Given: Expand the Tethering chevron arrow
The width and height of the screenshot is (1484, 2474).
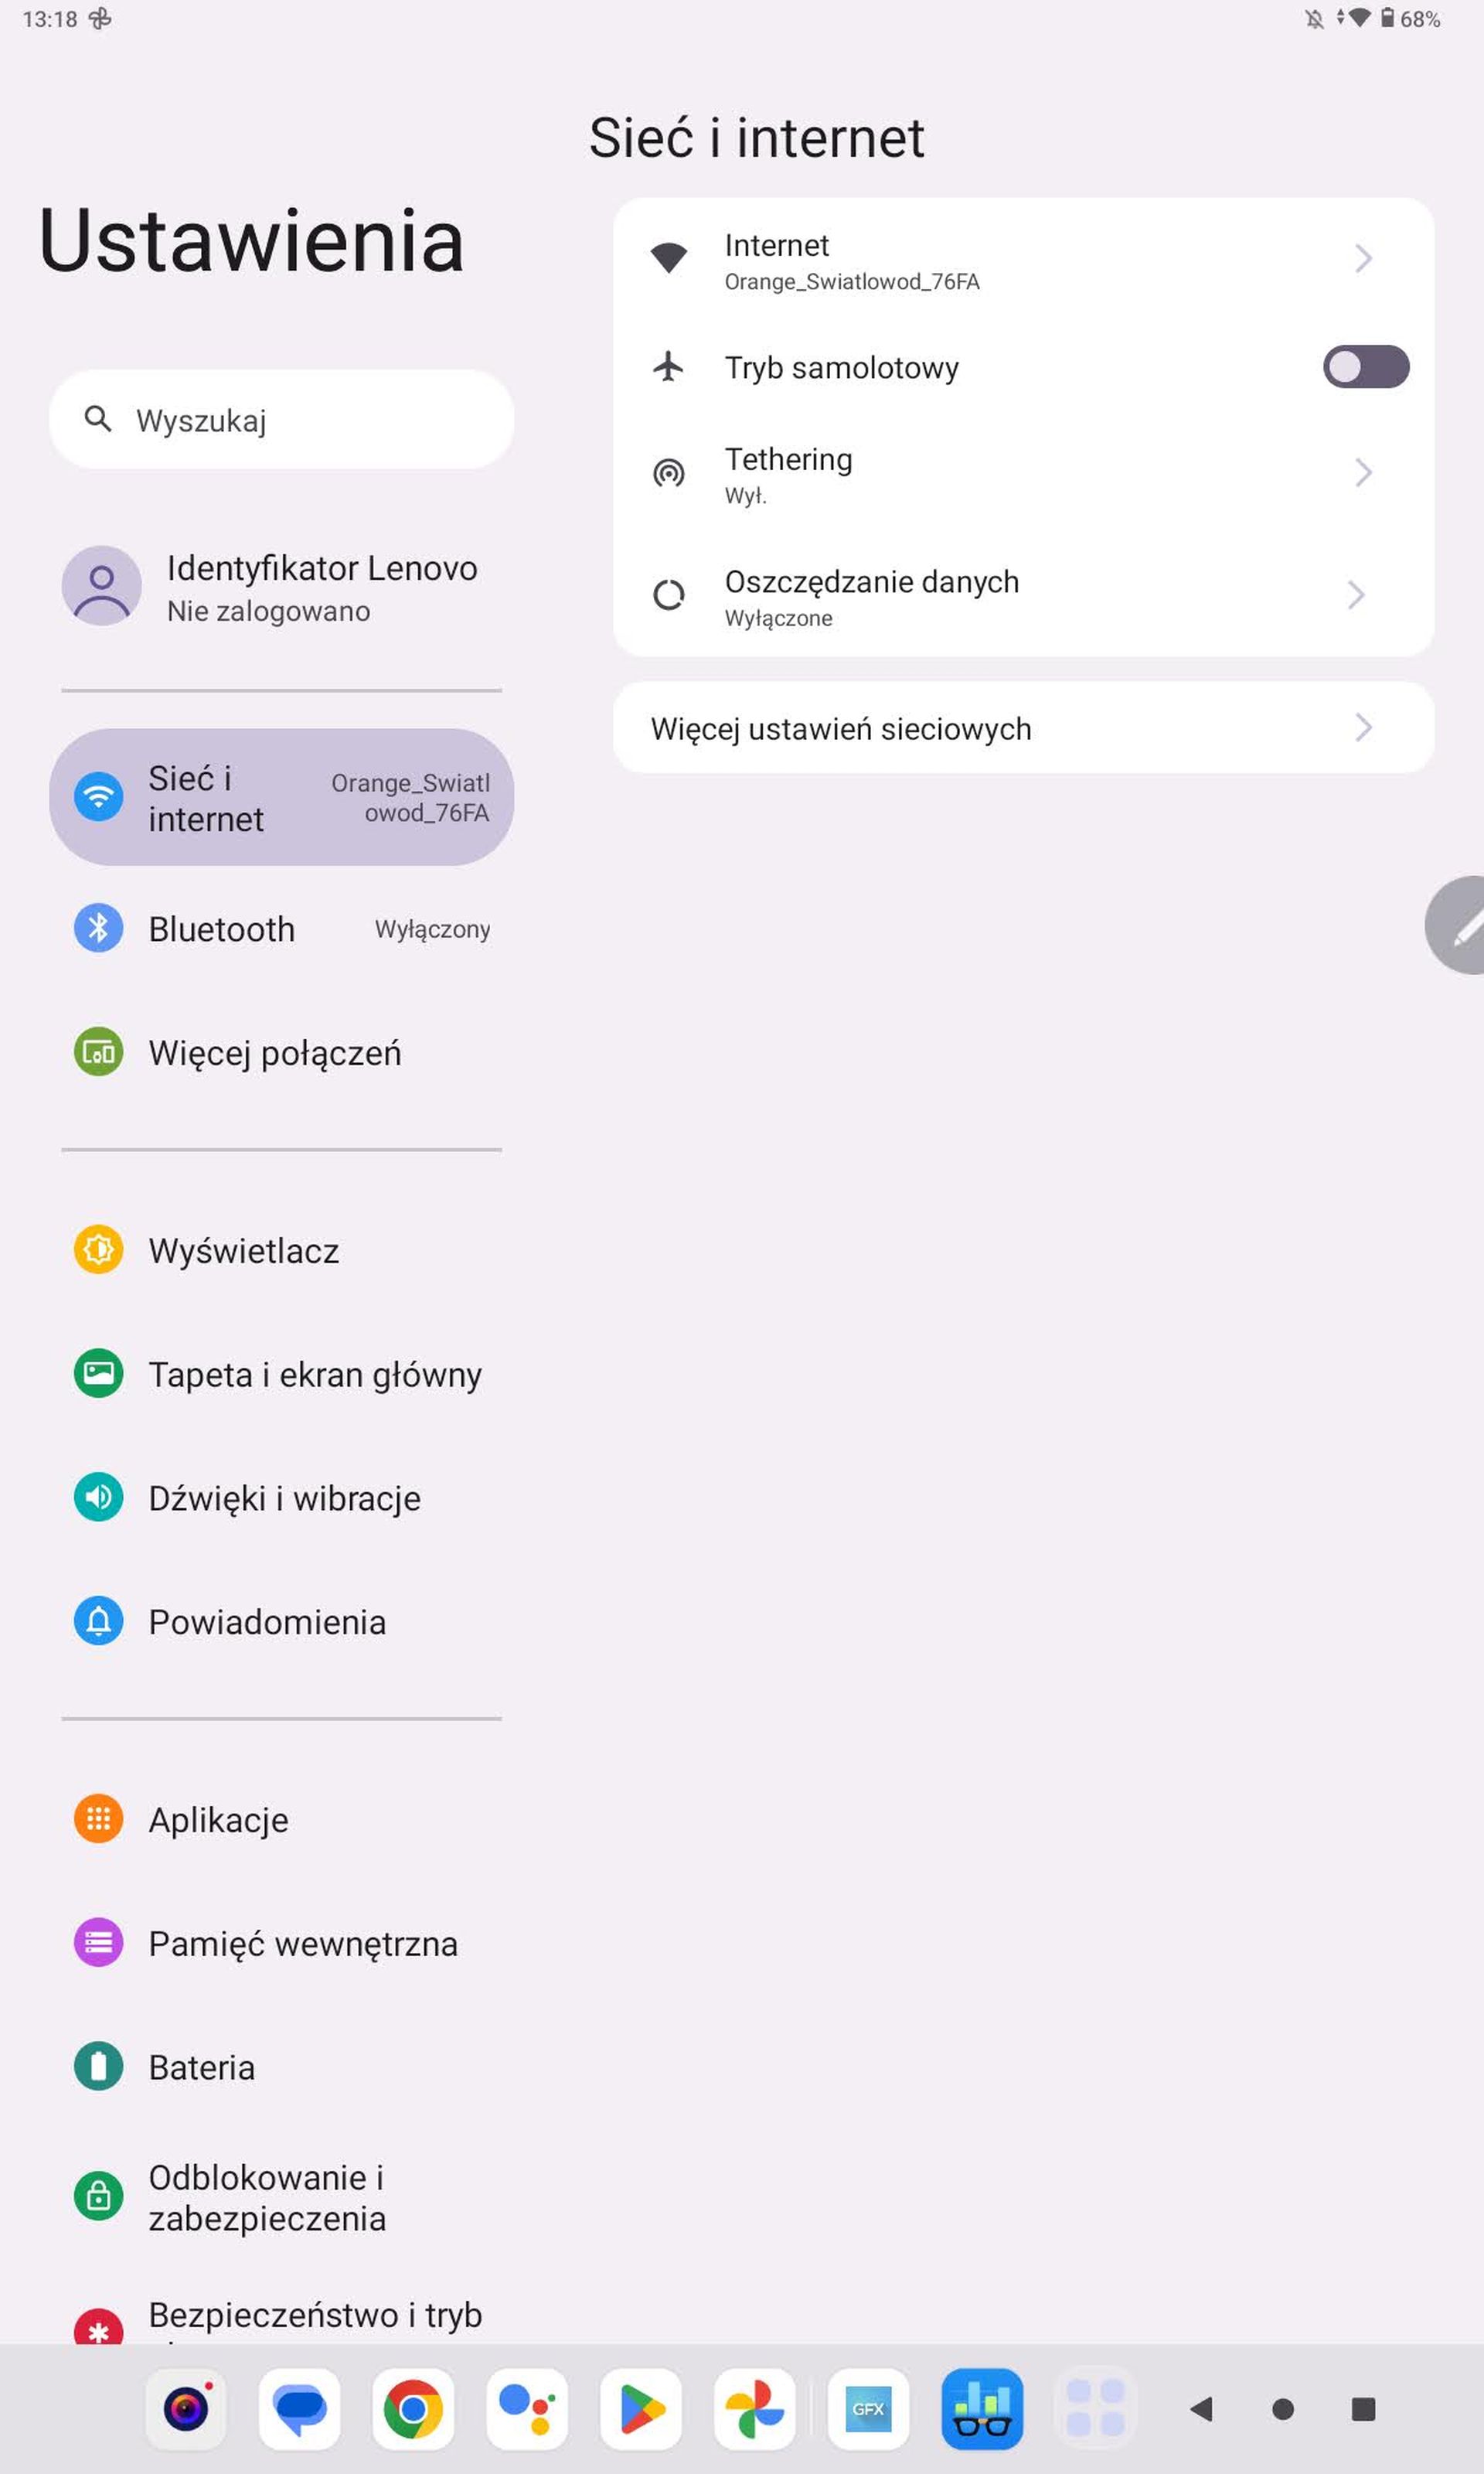Looking at the screenshot, I should click(1363, 472).
